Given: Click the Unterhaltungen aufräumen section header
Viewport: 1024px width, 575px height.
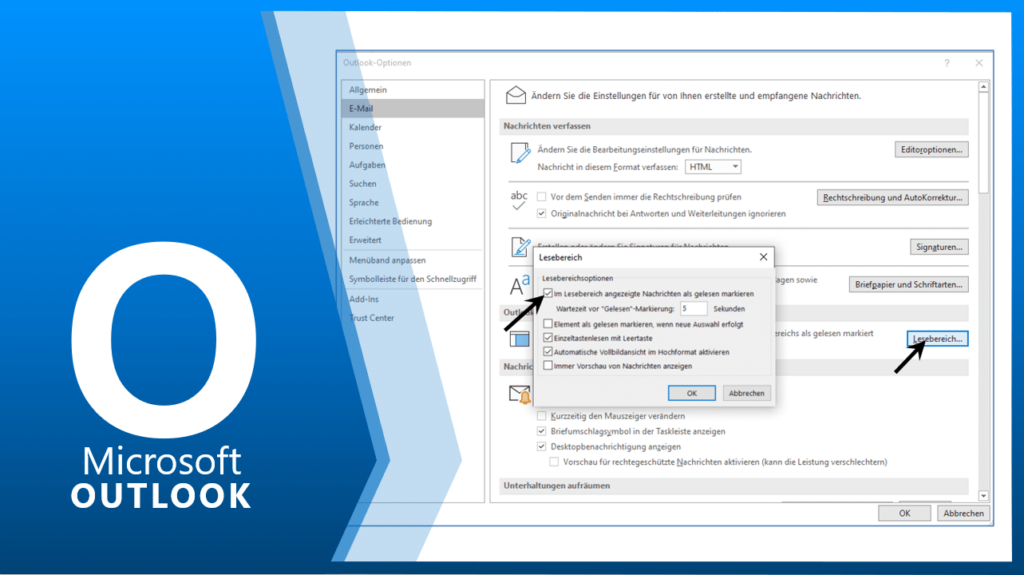Looking at the screenshot, I should pyautogui.click(x=735, y=486).
